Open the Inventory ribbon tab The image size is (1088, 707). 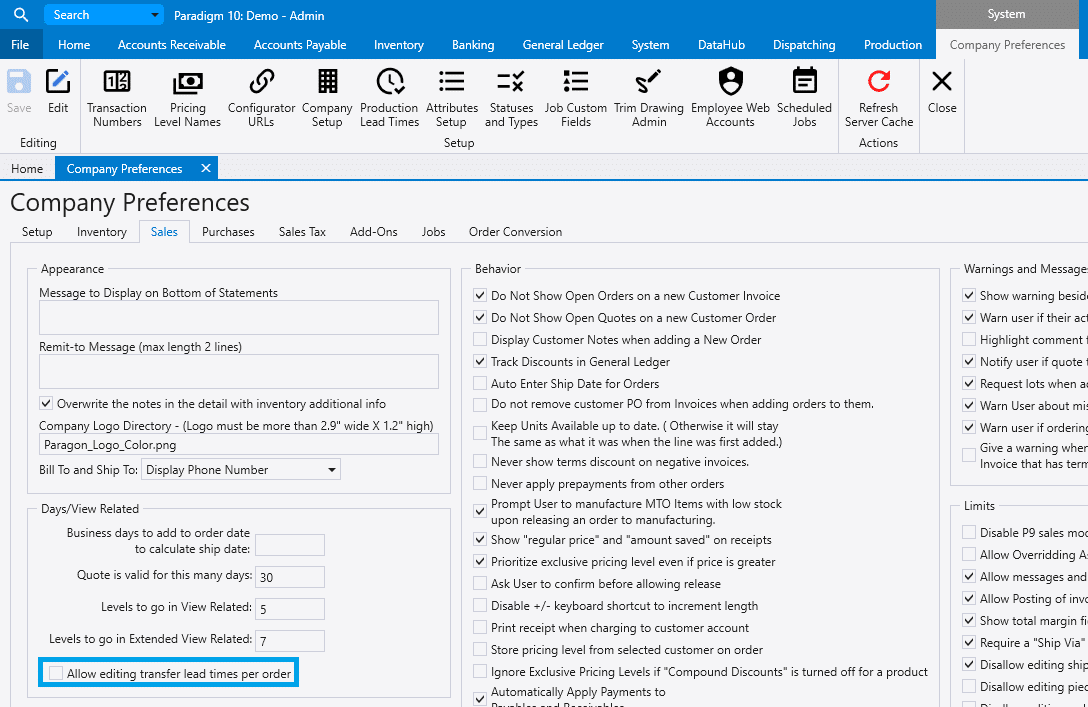pos(398,44)
